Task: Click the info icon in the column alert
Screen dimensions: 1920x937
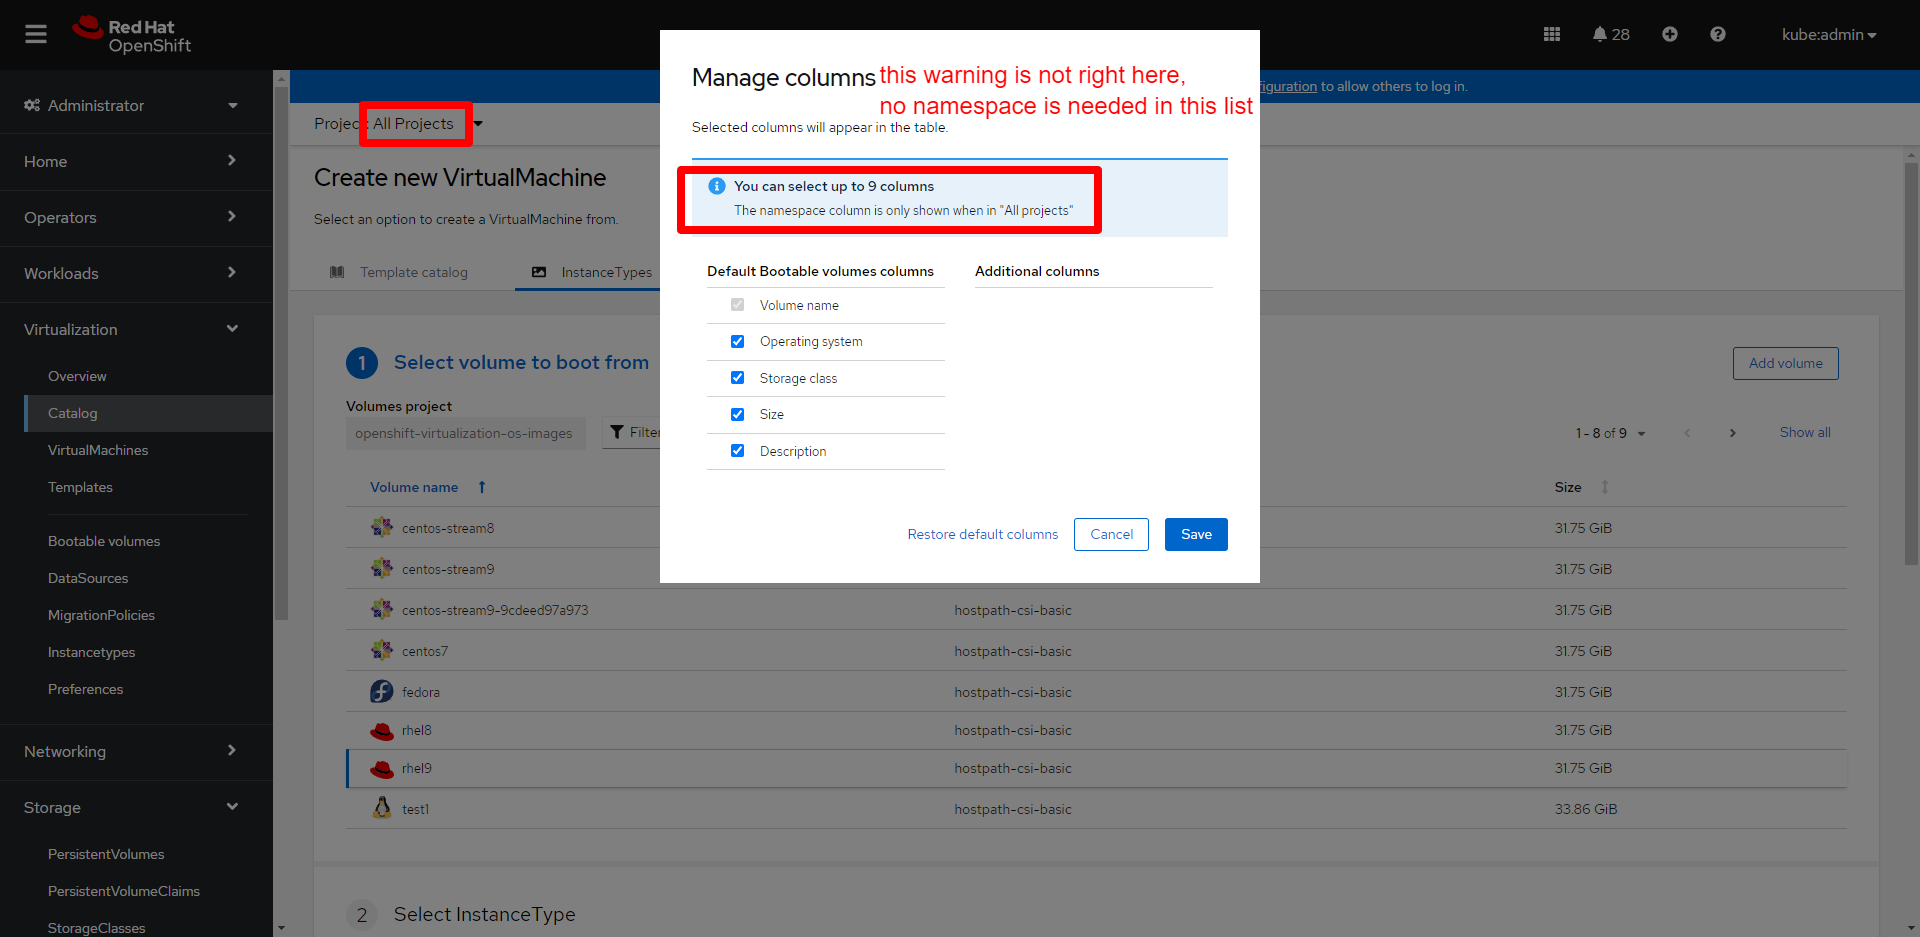Action: pyautogui.click(x=716, y=186)
